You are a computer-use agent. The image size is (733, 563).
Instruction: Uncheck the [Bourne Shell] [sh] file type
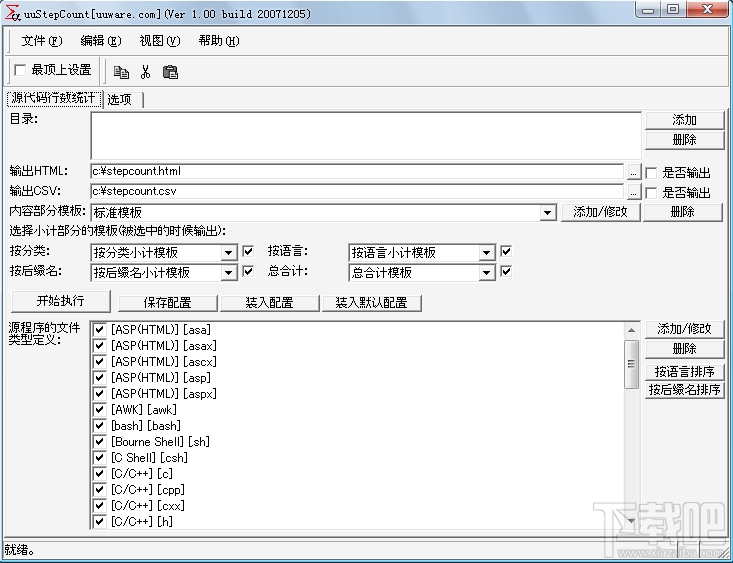[99, 441]
